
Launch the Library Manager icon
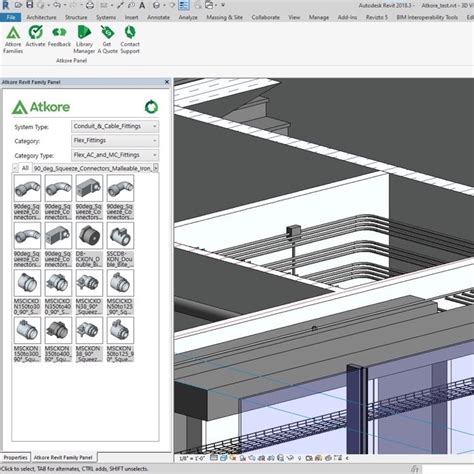84,40
